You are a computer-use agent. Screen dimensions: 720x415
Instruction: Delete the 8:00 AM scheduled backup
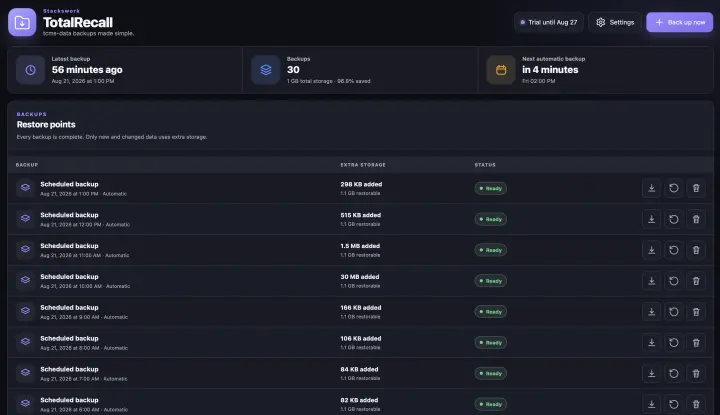[696, 342]
